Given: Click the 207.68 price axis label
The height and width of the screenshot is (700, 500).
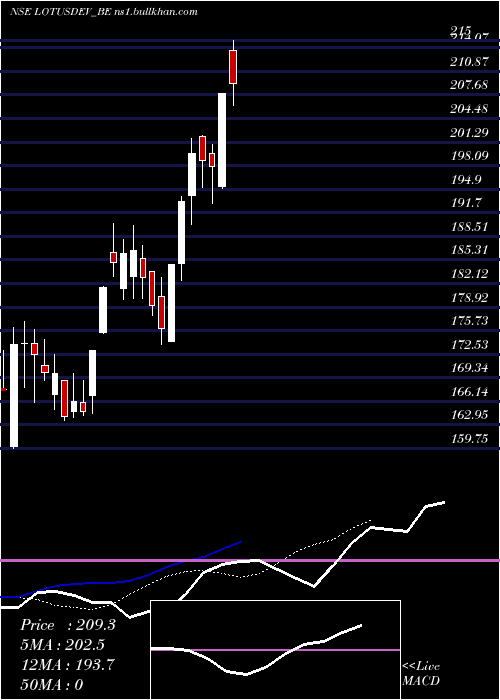Looking at the screenshot, I should click(469, 84).
